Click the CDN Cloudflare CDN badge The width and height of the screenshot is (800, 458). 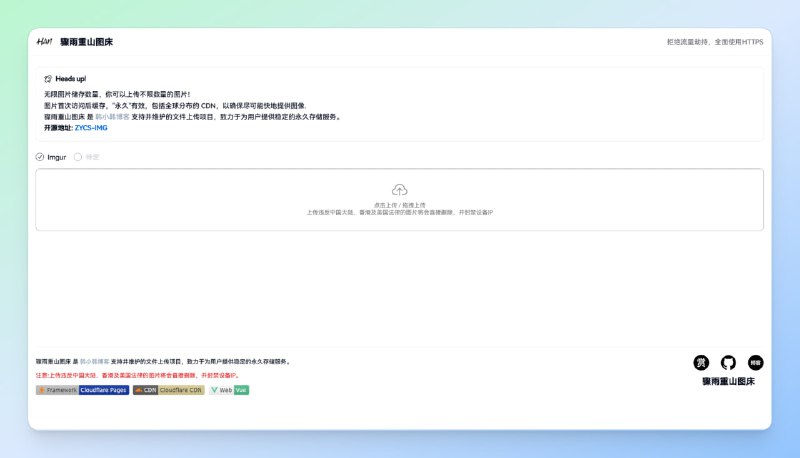169,390
